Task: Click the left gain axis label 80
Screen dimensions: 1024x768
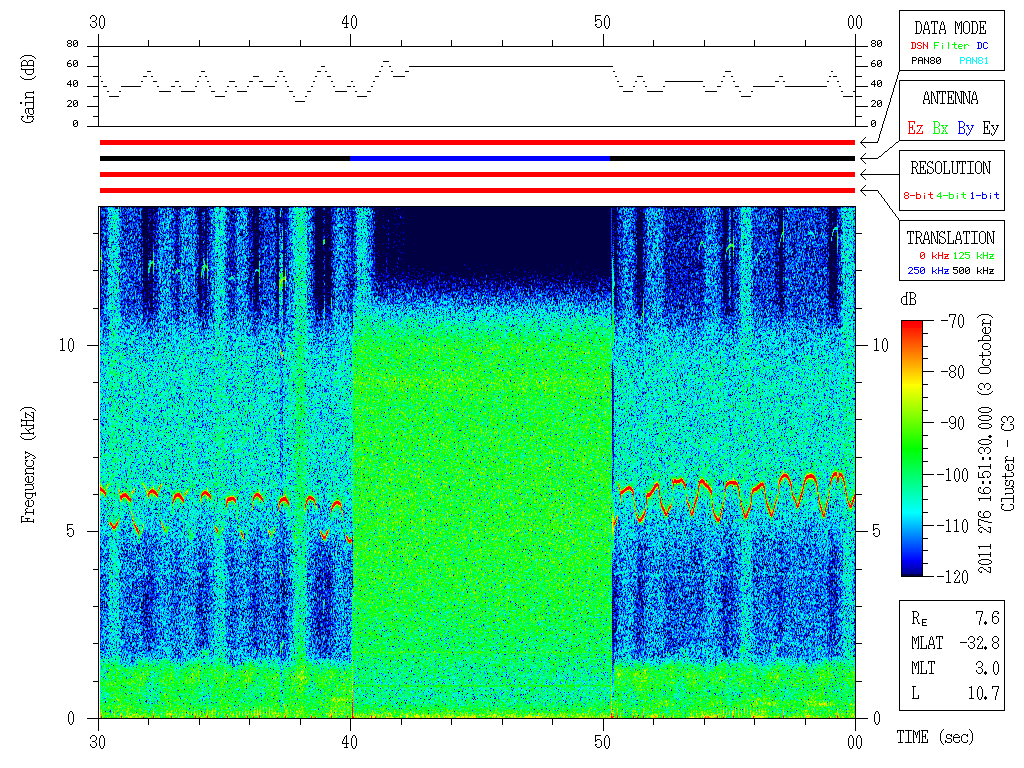Action: 72,44
